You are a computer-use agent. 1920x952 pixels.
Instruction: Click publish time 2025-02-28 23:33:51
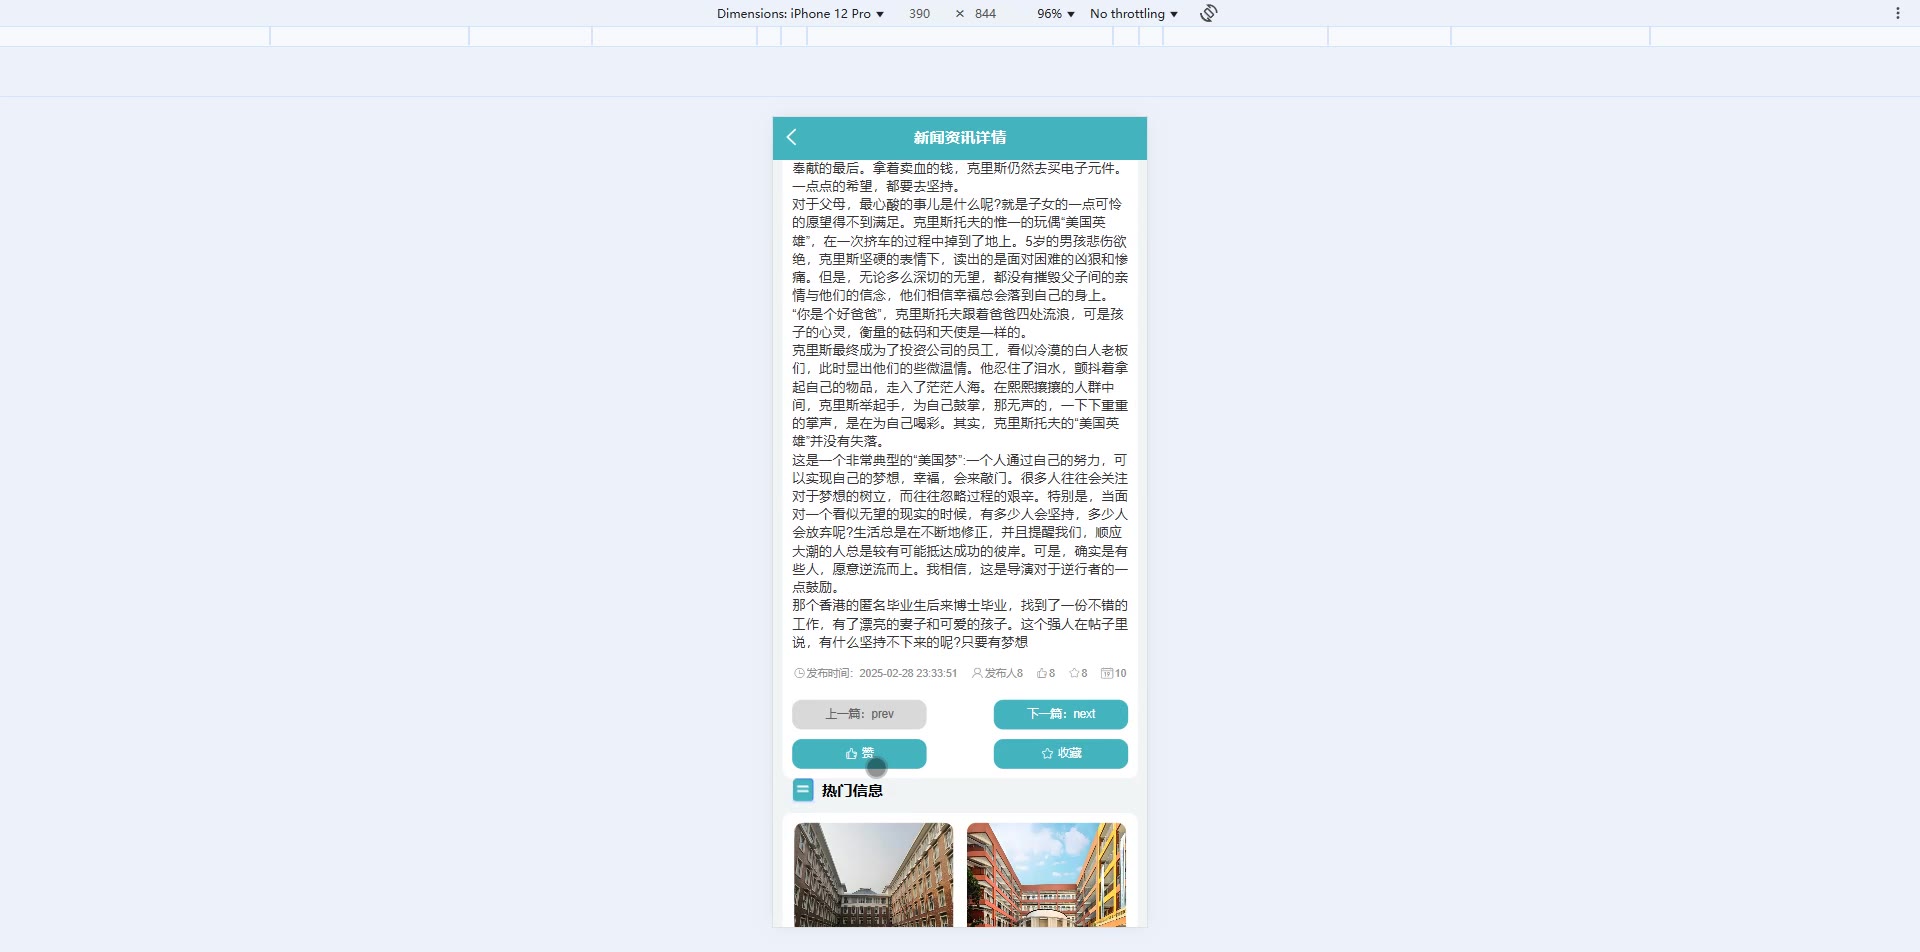pyautogui.click(x=908, y=674)
